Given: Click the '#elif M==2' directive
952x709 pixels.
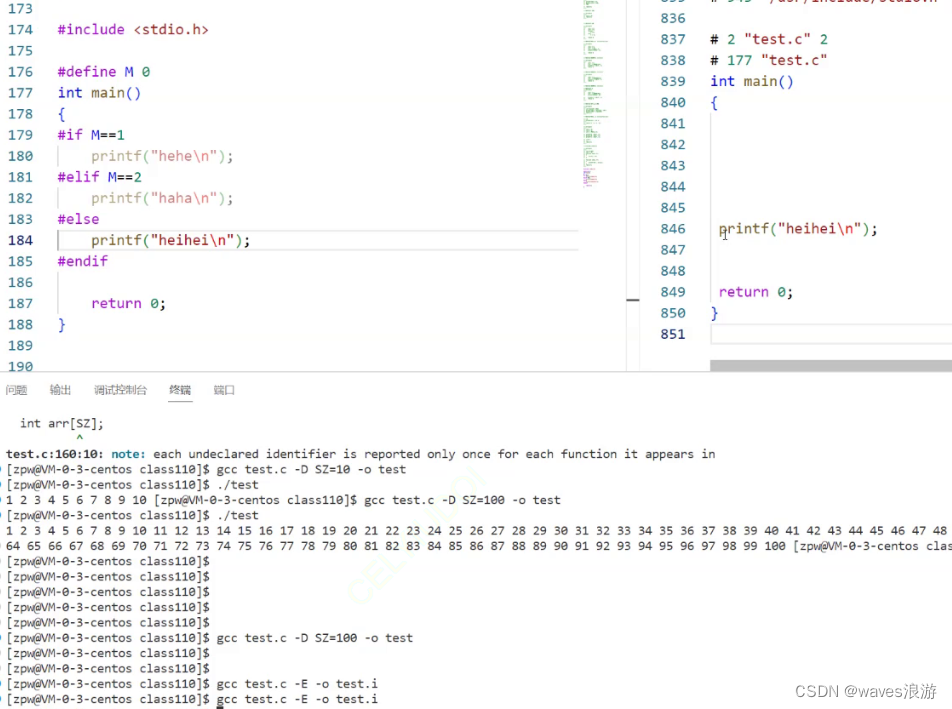Looking at the screenshot, I should (100, 177).
